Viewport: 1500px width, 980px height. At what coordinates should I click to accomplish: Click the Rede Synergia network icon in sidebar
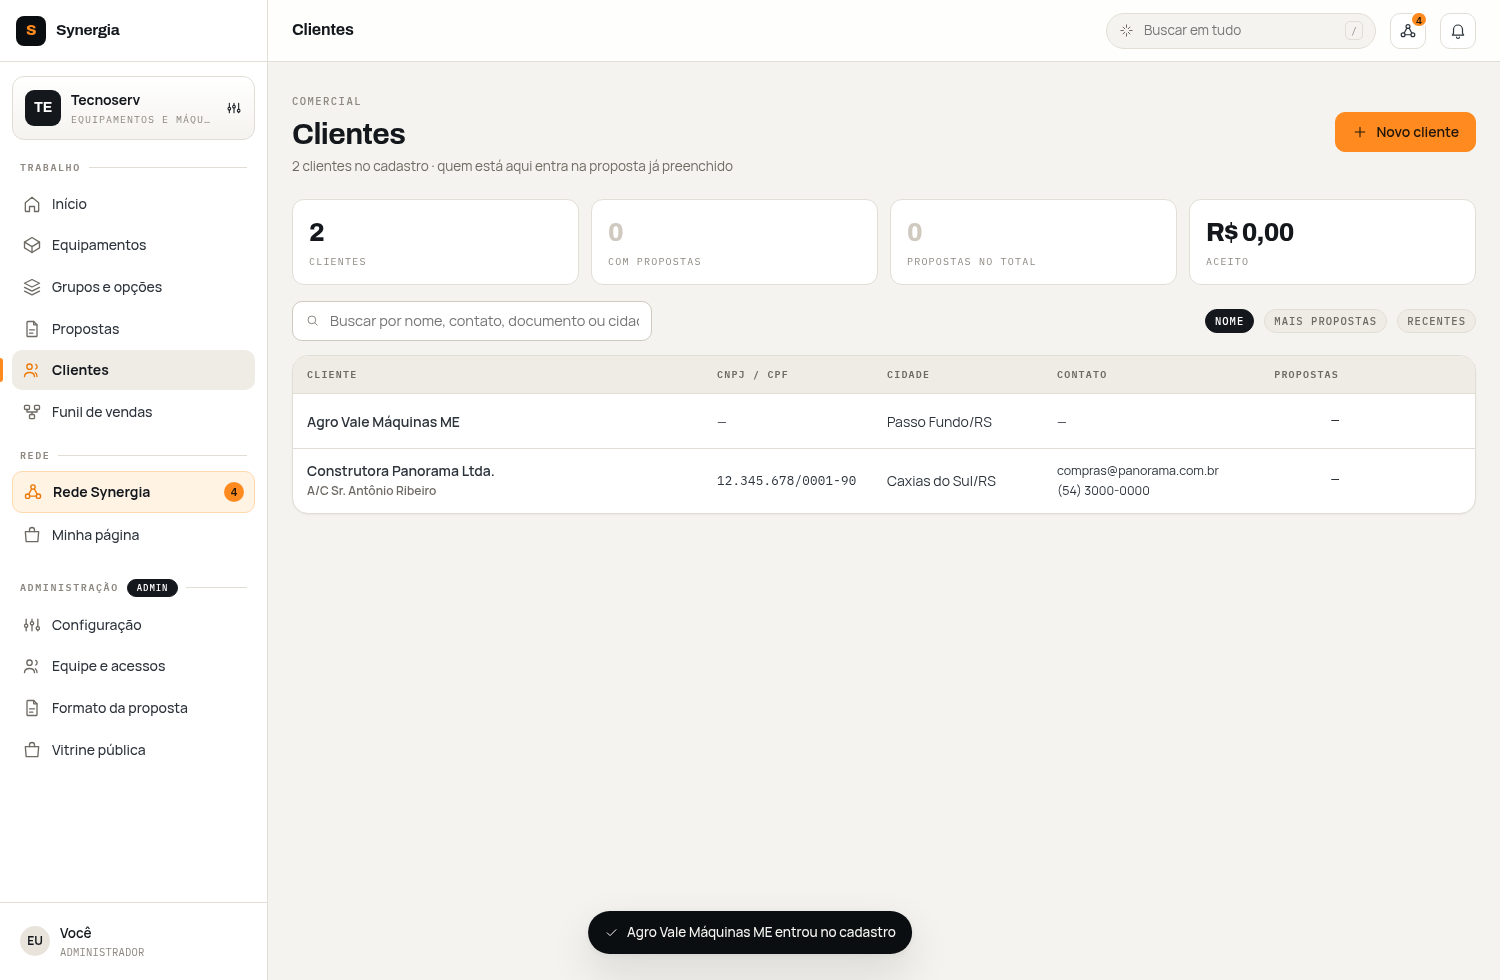click(33, 492)
